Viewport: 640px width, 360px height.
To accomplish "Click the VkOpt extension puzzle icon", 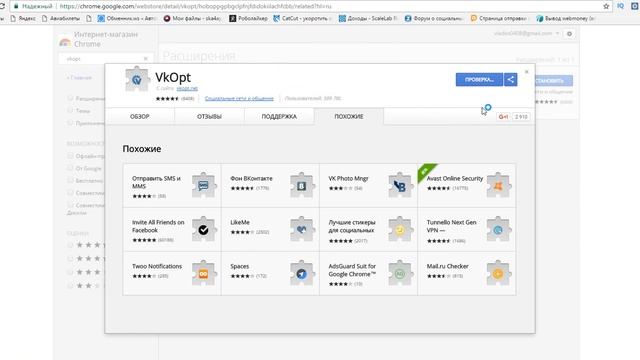I will [x=137, y=79].
